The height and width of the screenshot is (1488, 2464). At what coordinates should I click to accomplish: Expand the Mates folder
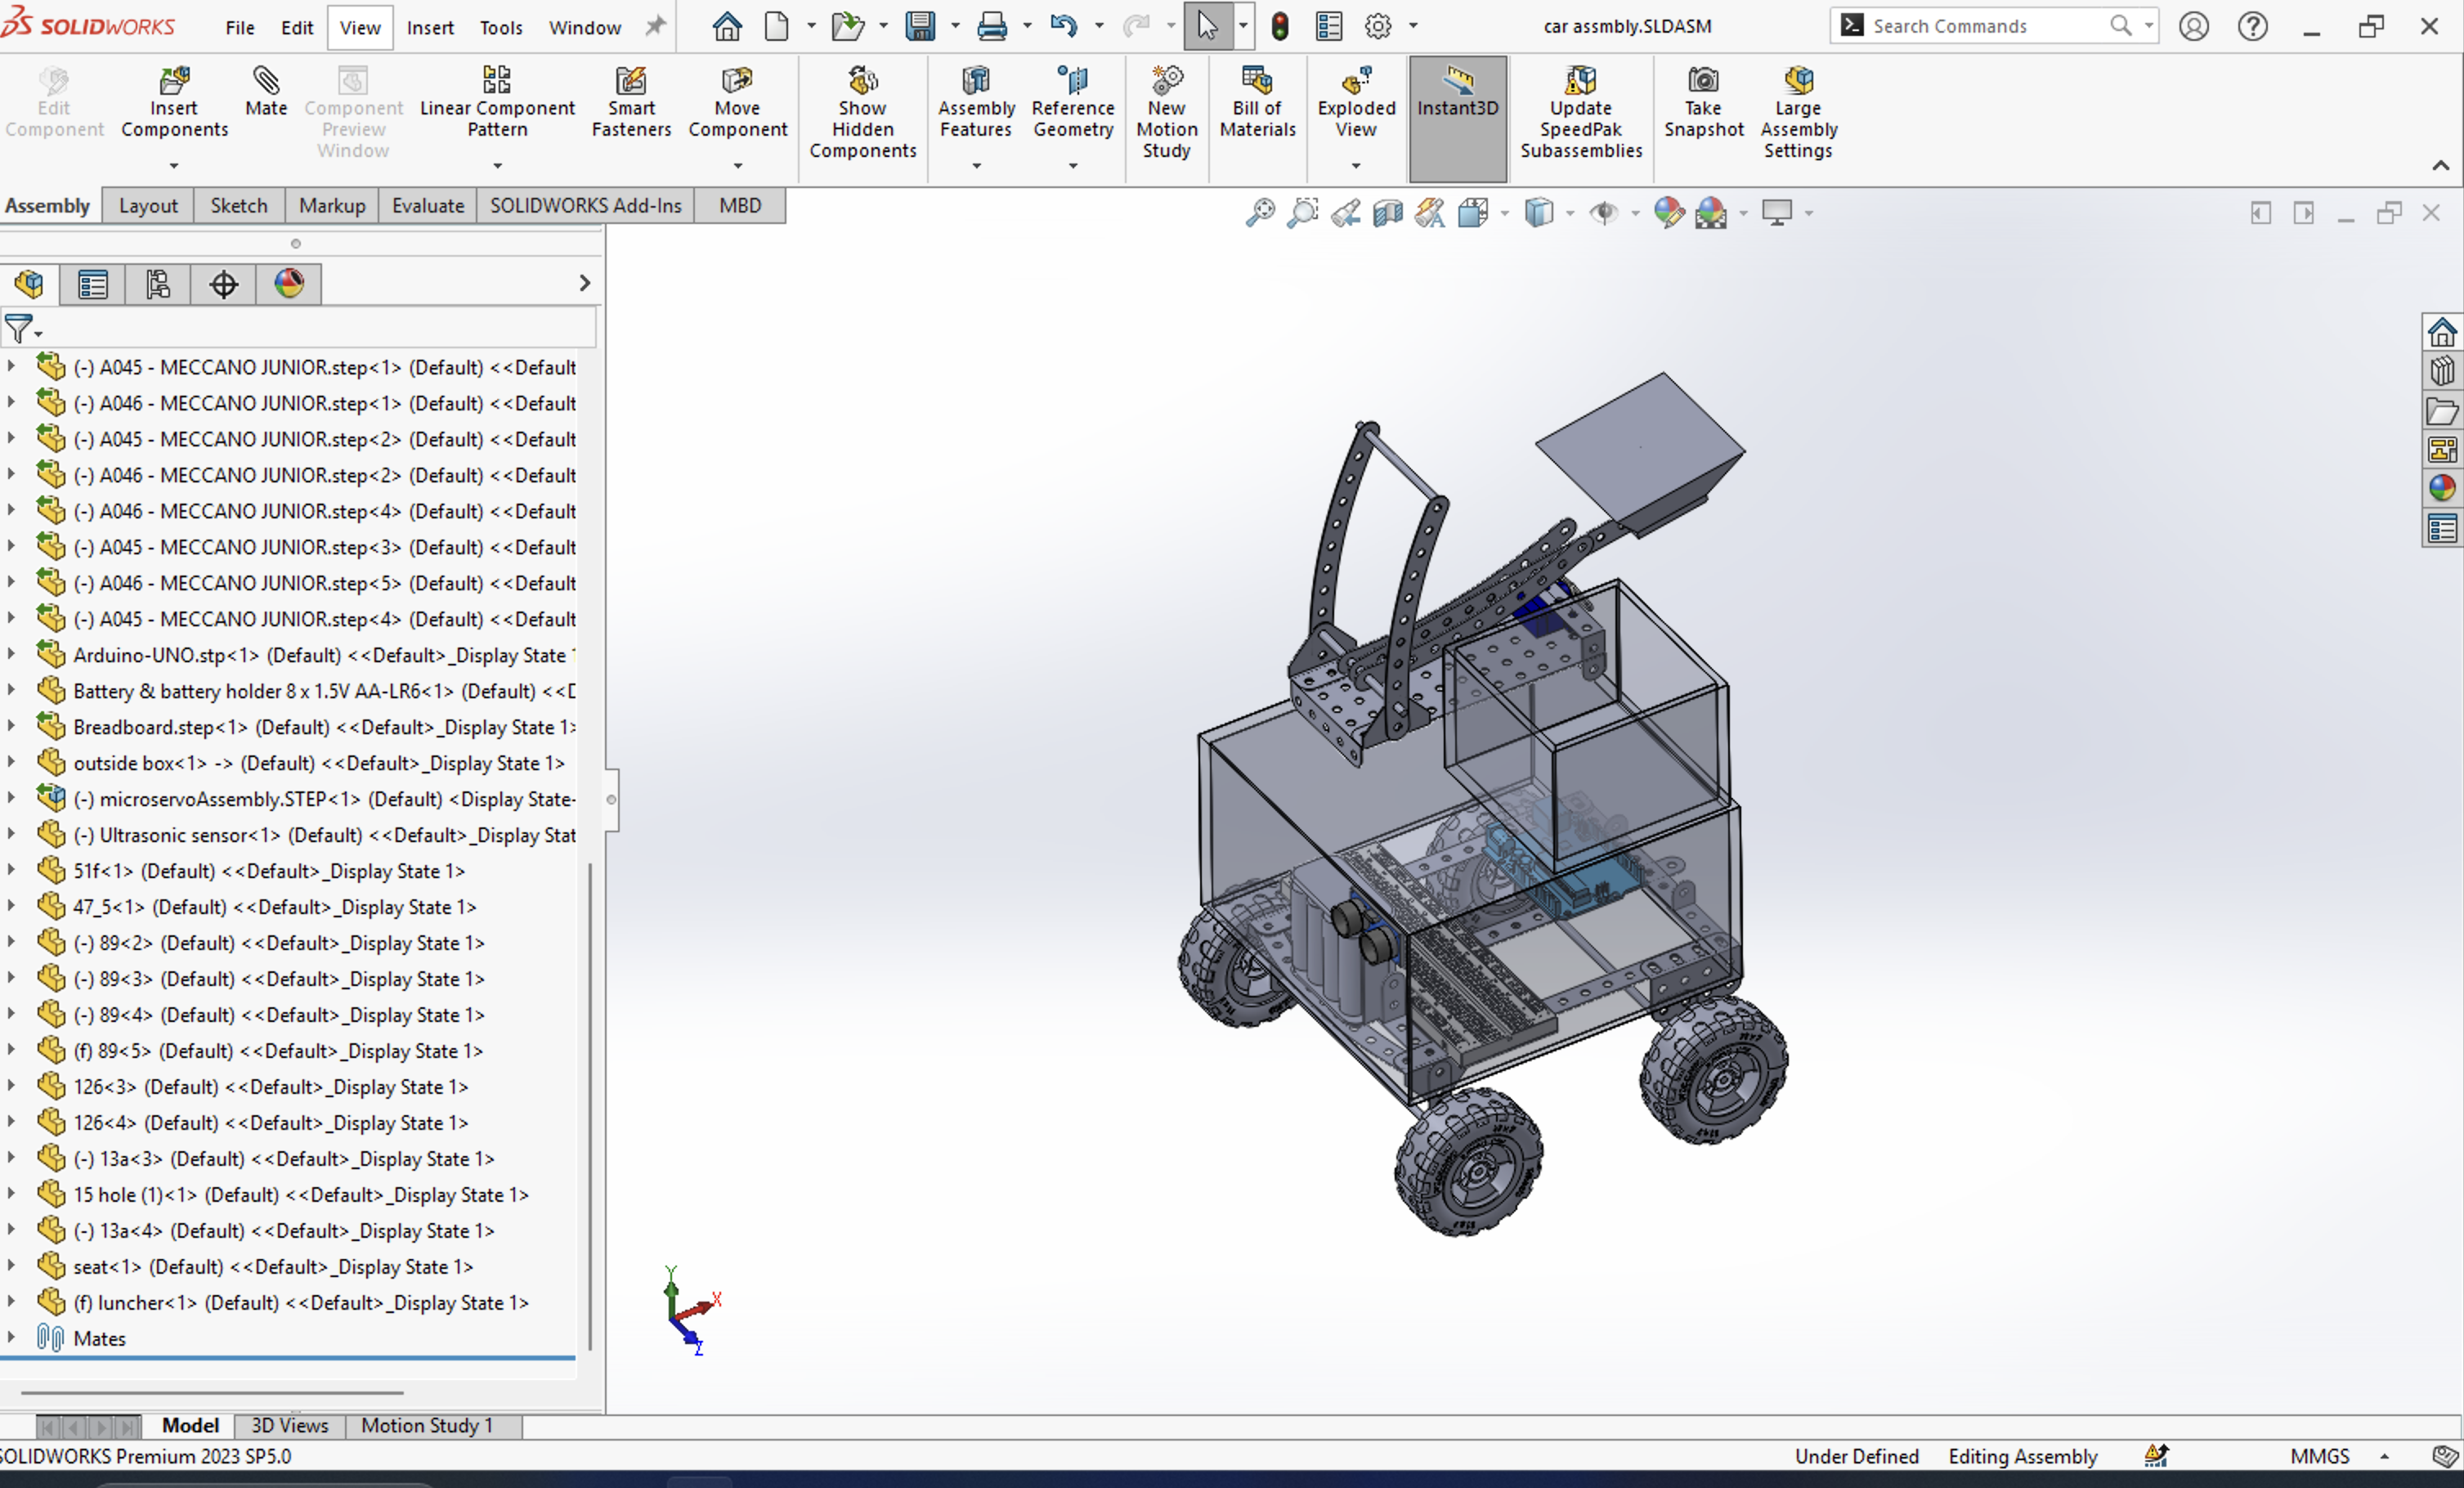11,1337
